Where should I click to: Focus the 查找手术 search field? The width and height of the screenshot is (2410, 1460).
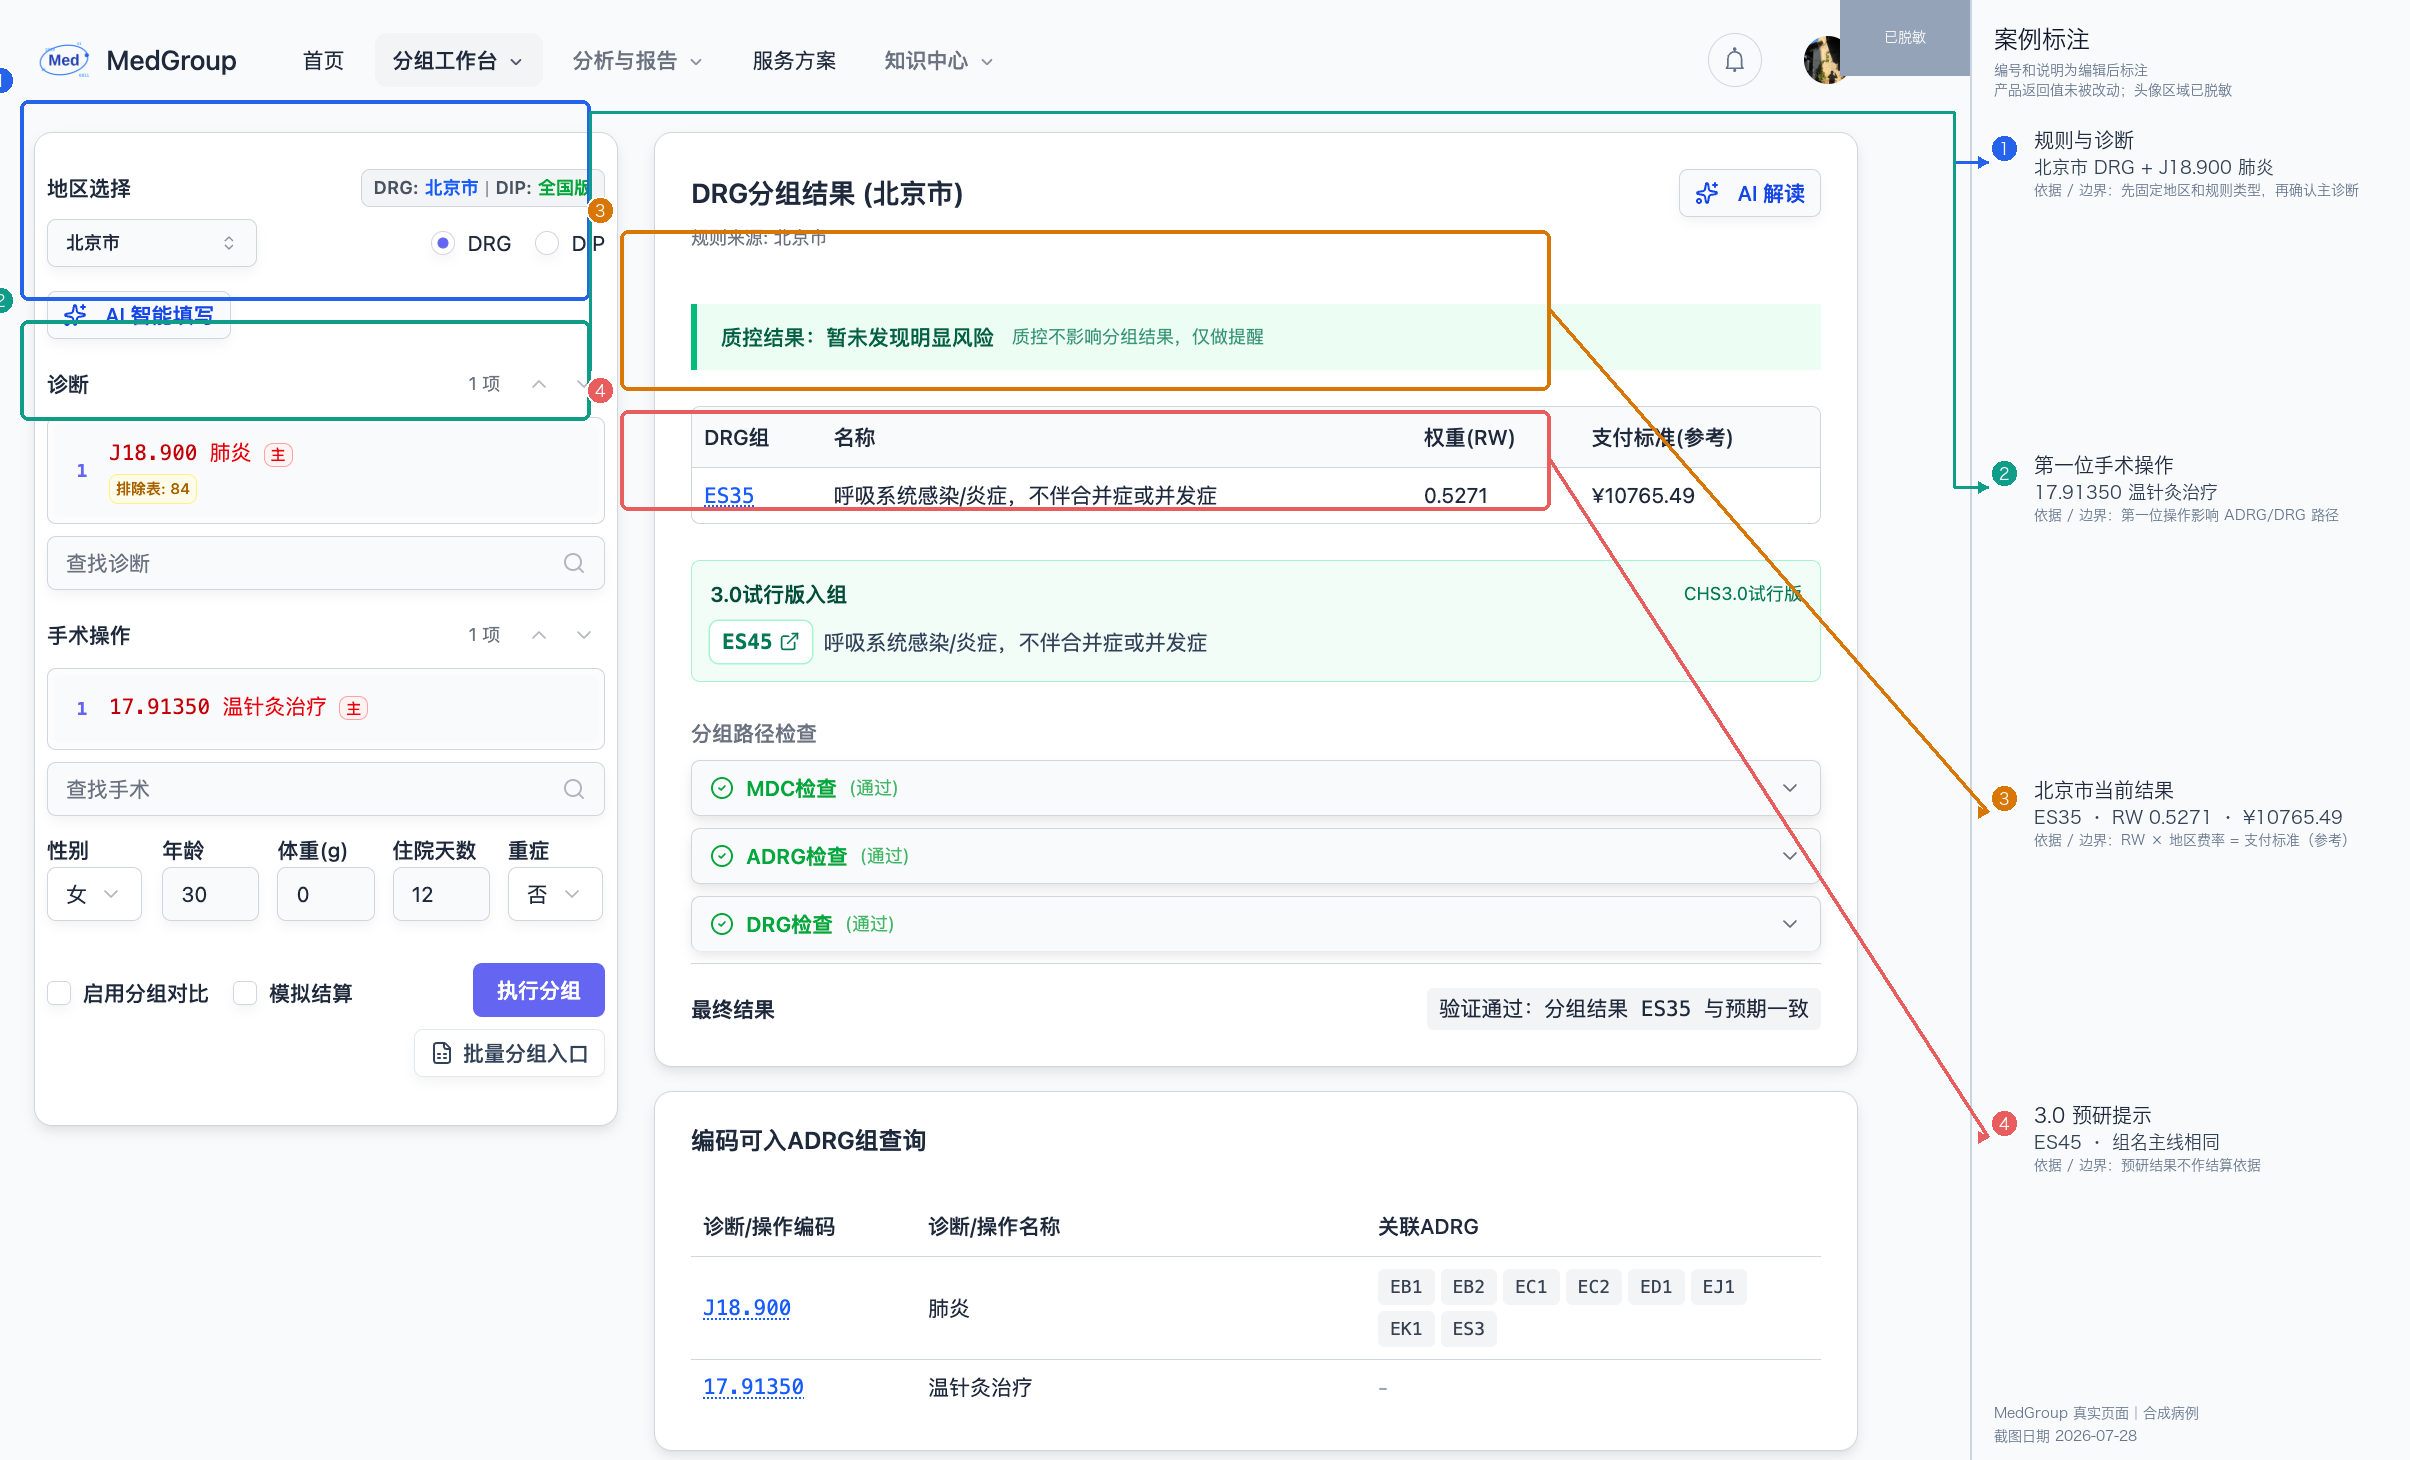326,789
